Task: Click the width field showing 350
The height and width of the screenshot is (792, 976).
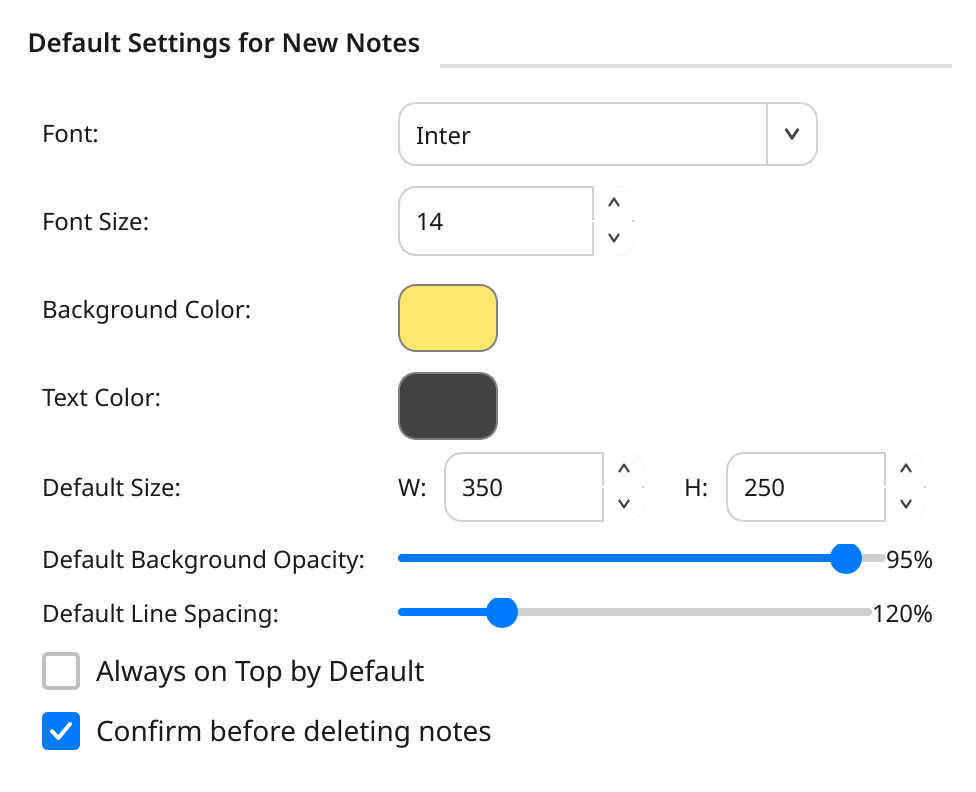Action: tap(524, 487)
